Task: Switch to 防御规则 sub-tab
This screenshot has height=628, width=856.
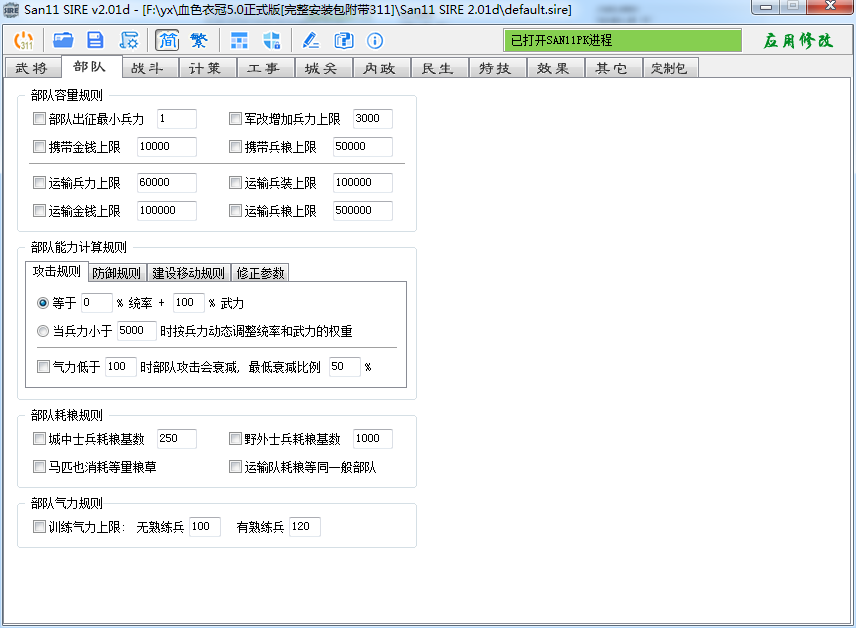Action: click(116, 272)
